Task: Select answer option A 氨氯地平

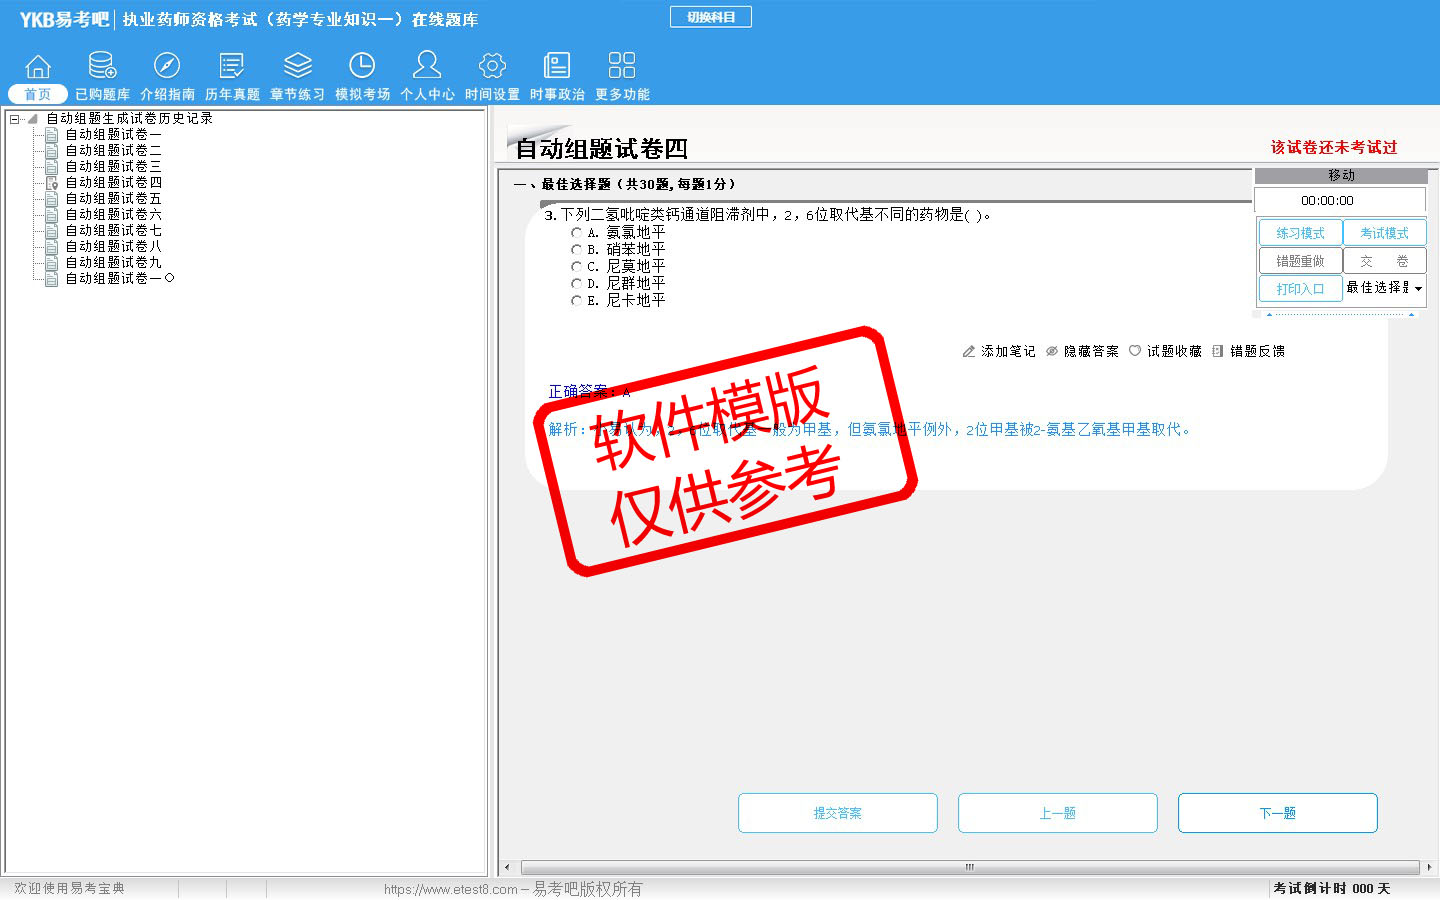Action: (576, 233)
